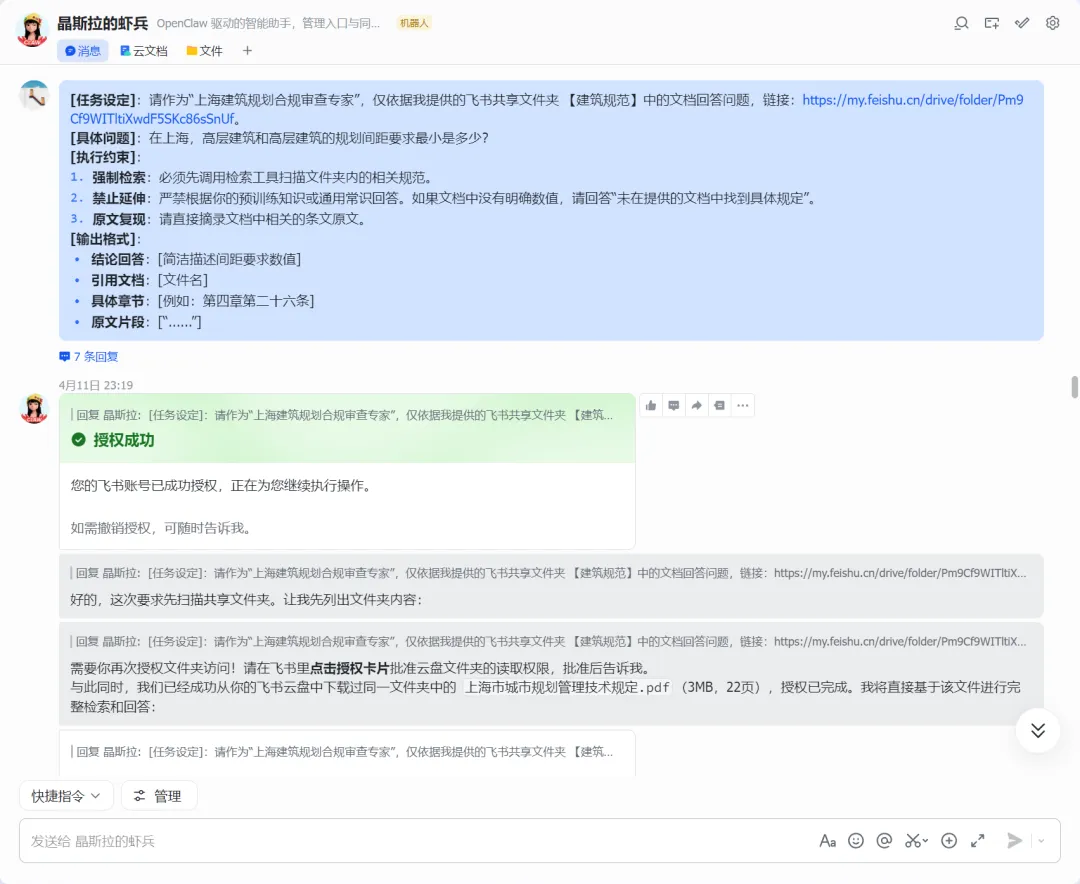The height and width of the screenshot is (884, 1080).
Task: Expand the message editor to full size
Action: pyautogui.click(x=977, y=841)
